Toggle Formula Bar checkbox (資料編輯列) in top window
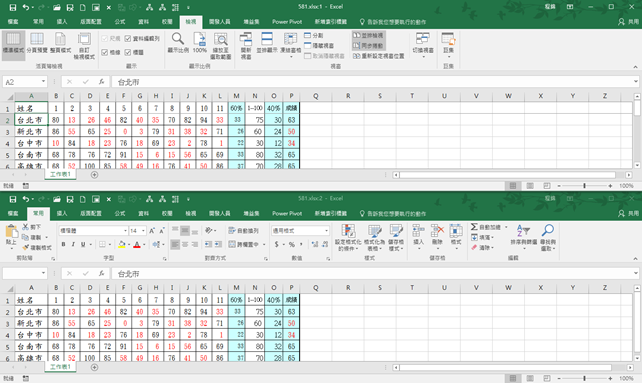The image size is (642, 383). click(x=128, y=39)
